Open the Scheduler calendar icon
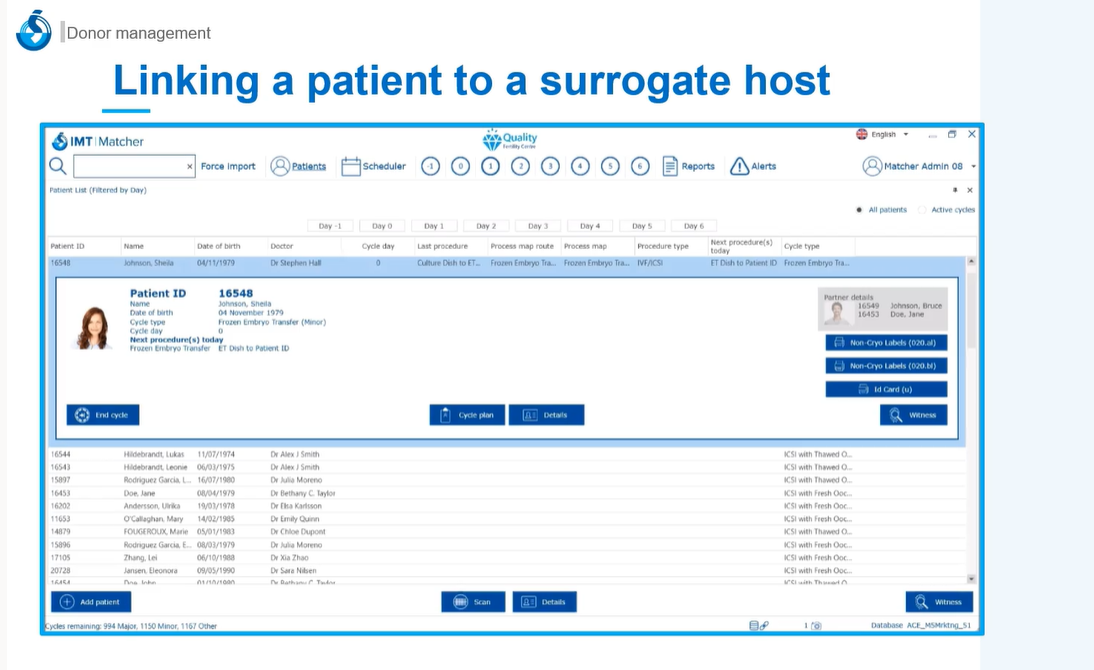The height and width of the screenshot is (670, 1094). [351, 167]
